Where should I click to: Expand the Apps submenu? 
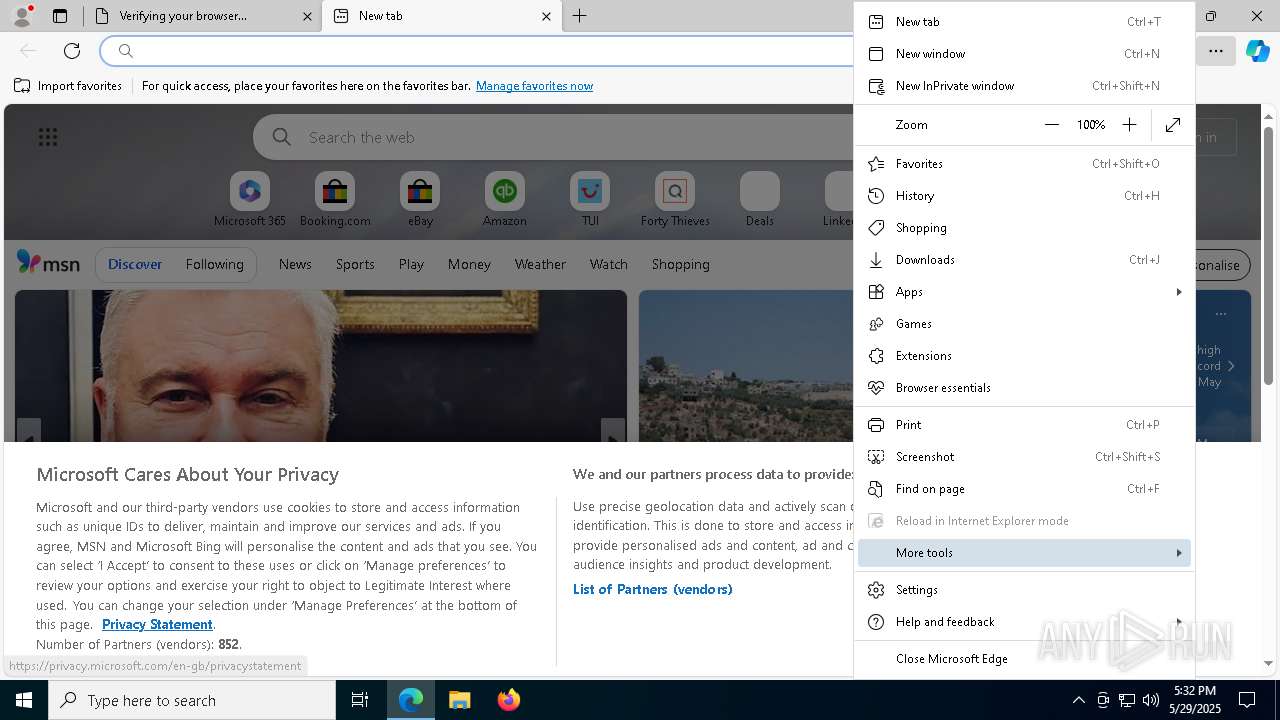pos(1024,292)
